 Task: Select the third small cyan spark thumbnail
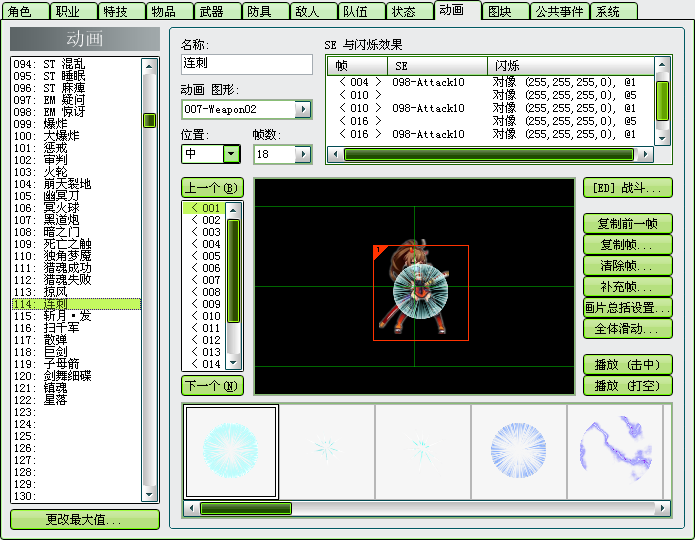[x=423, y=451]
